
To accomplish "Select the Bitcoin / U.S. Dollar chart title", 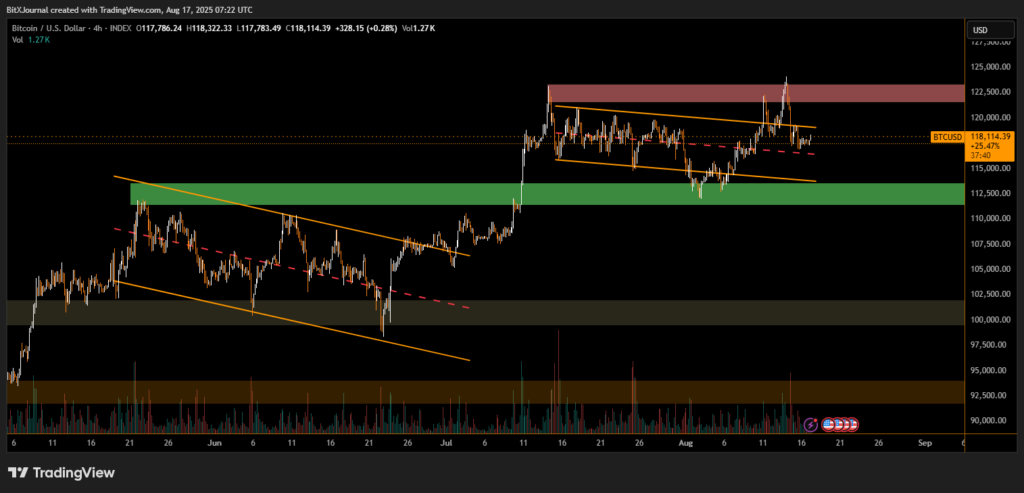I will coord(53,29).
